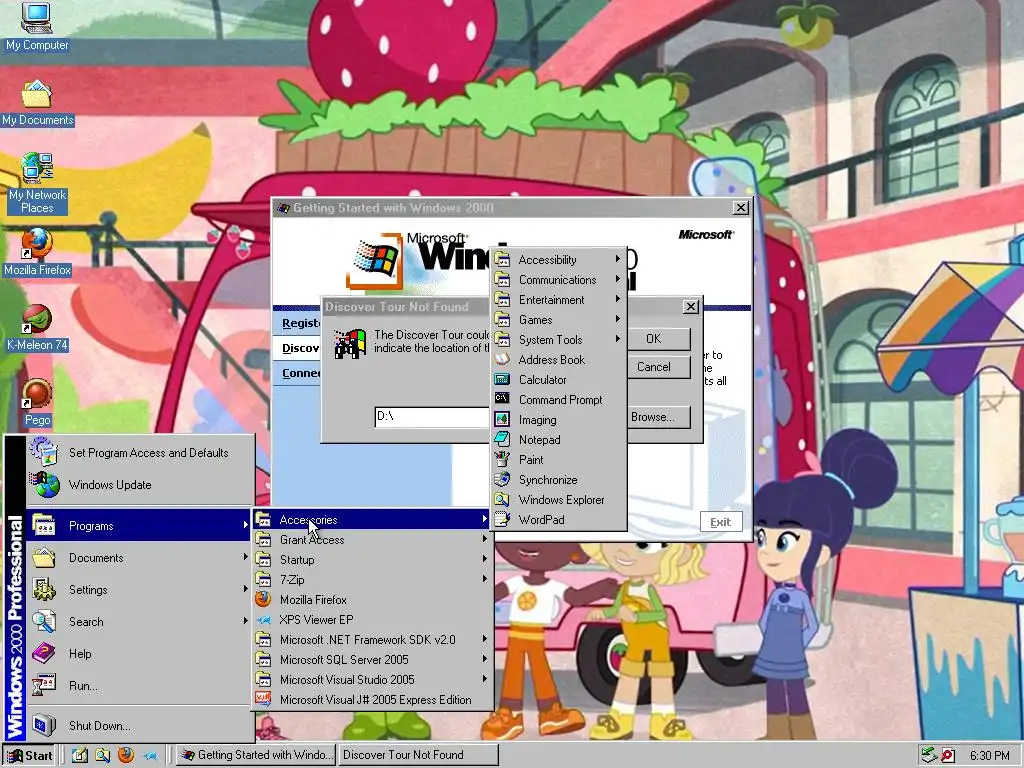This screenshot has height=768, width=1024.
Task: Click Getting Started with Windows taskbar button
Action: coord(256,755)
